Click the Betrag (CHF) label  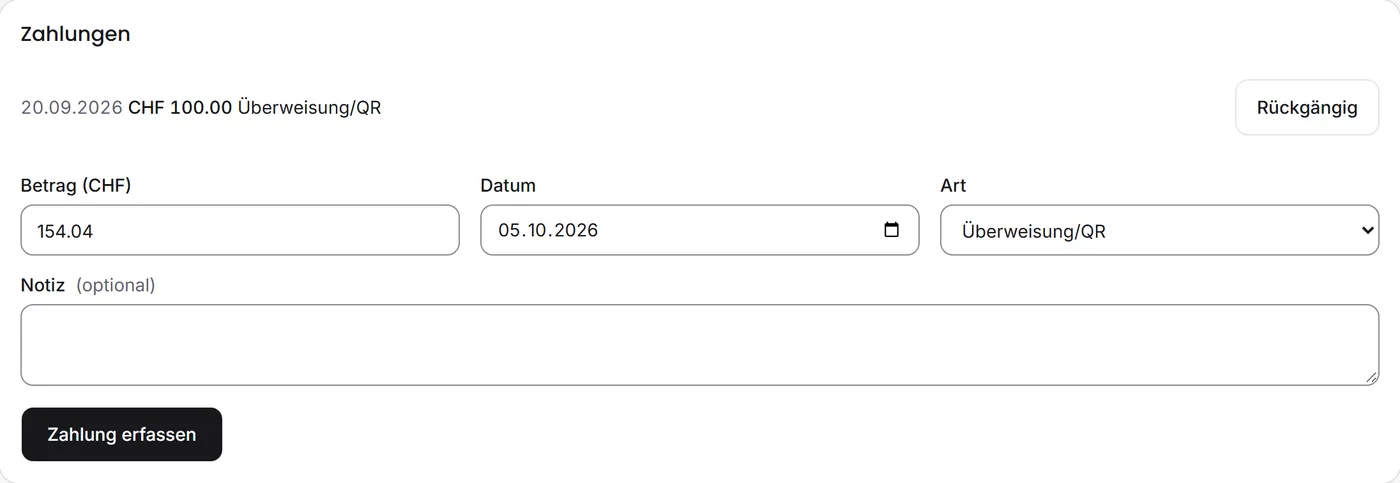point(76,185)
